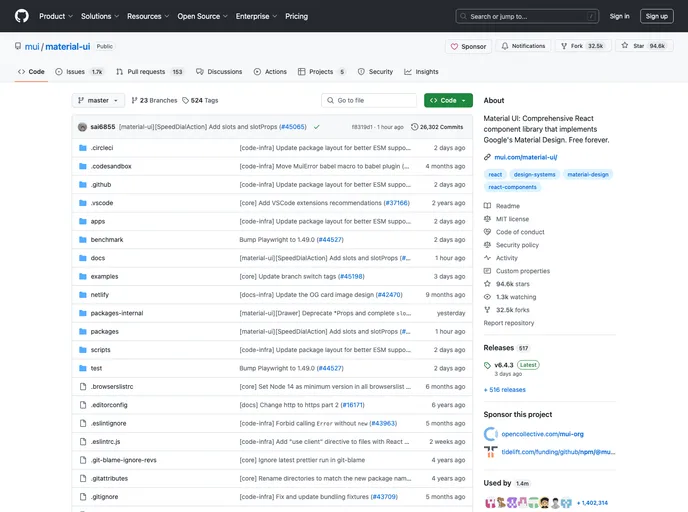Click Report repository link
The width and height of the screenshot is (688, 512).
point(509,323)
